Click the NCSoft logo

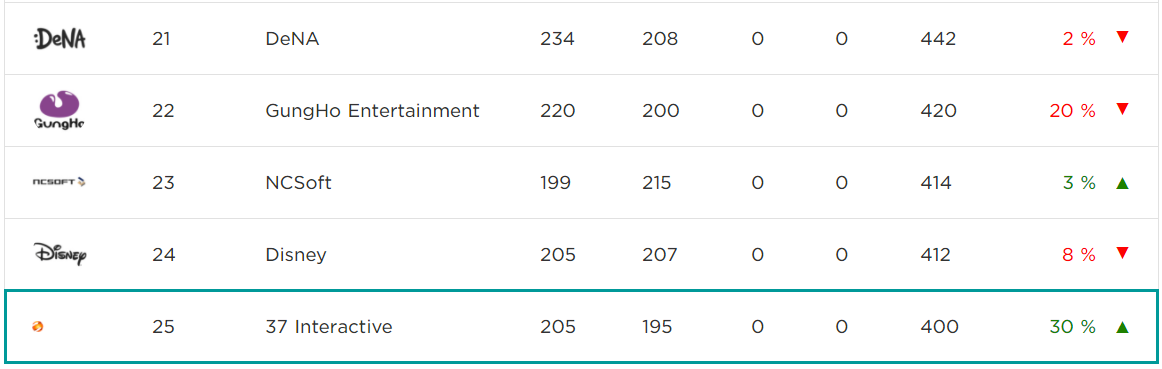pyautogui.click(x=59, y=182)
